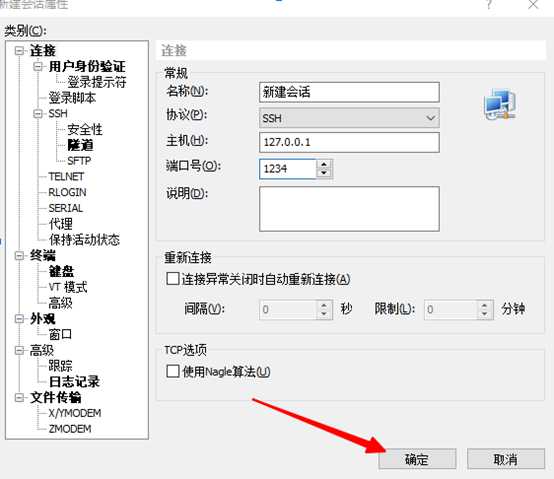Image resolution: width=554 pixels, height=479 pixels.
Task: Select 键盘 keyboard tree item
Action: 61,271
